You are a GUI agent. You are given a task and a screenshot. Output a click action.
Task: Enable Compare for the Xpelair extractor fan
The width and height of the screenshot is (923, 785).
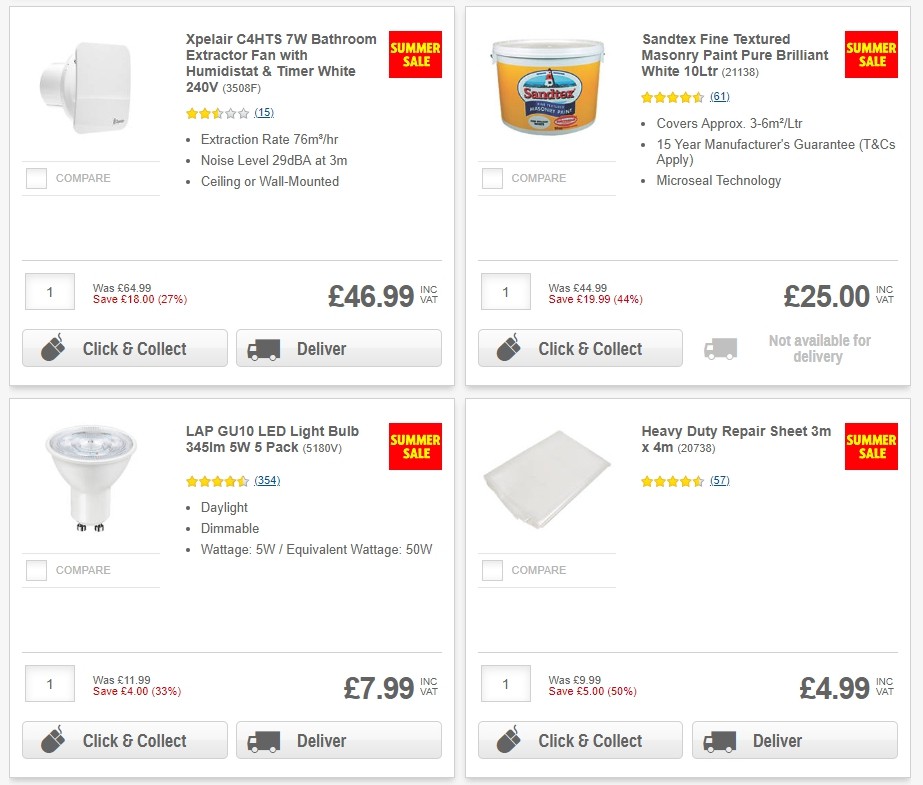pos(36,178)
